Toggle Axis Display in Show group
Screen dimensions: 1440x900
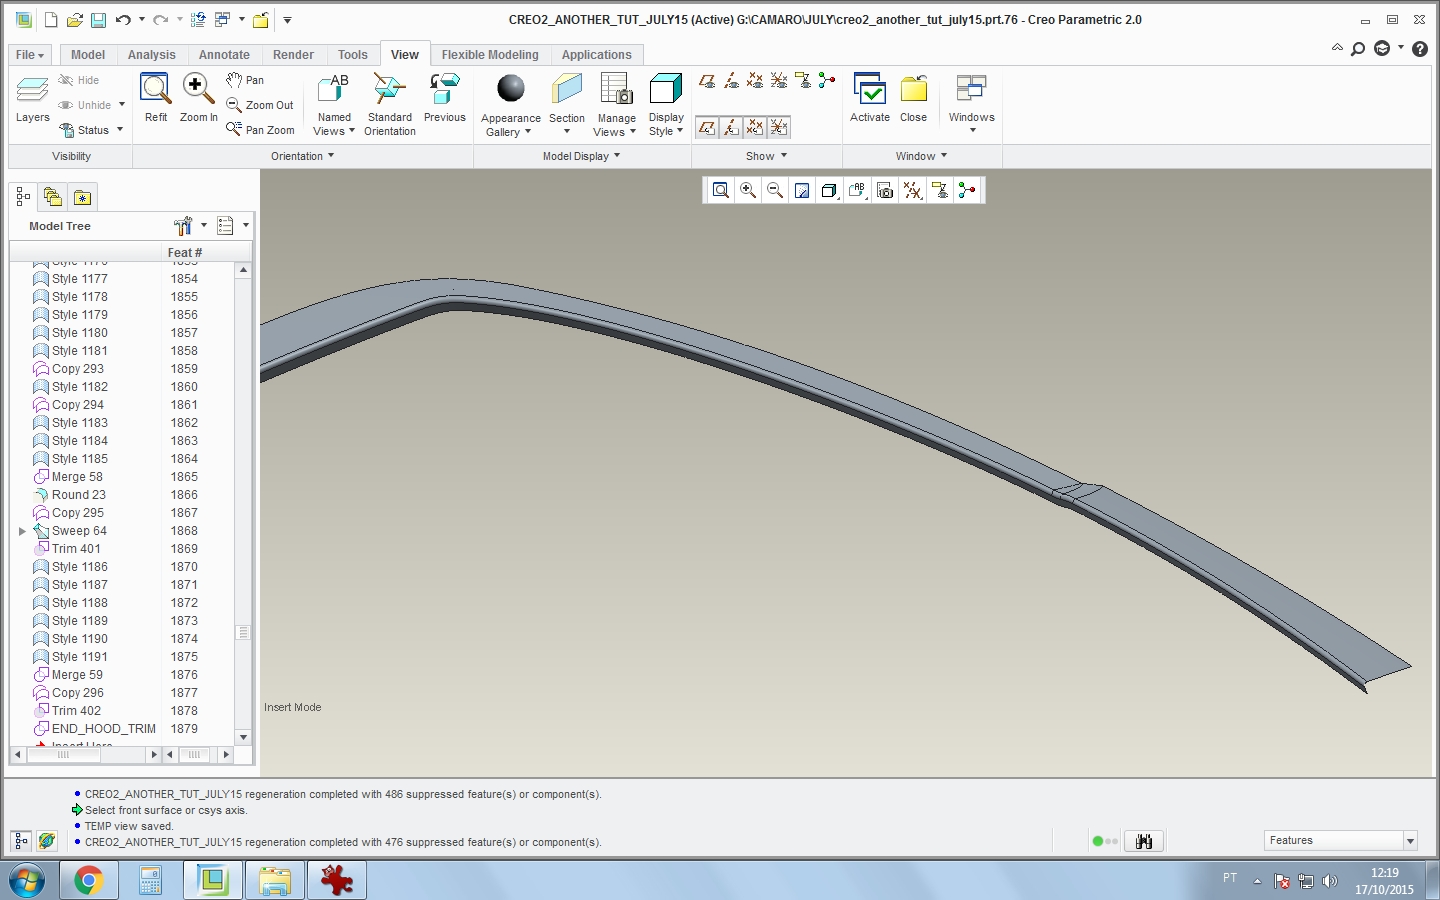731,81
